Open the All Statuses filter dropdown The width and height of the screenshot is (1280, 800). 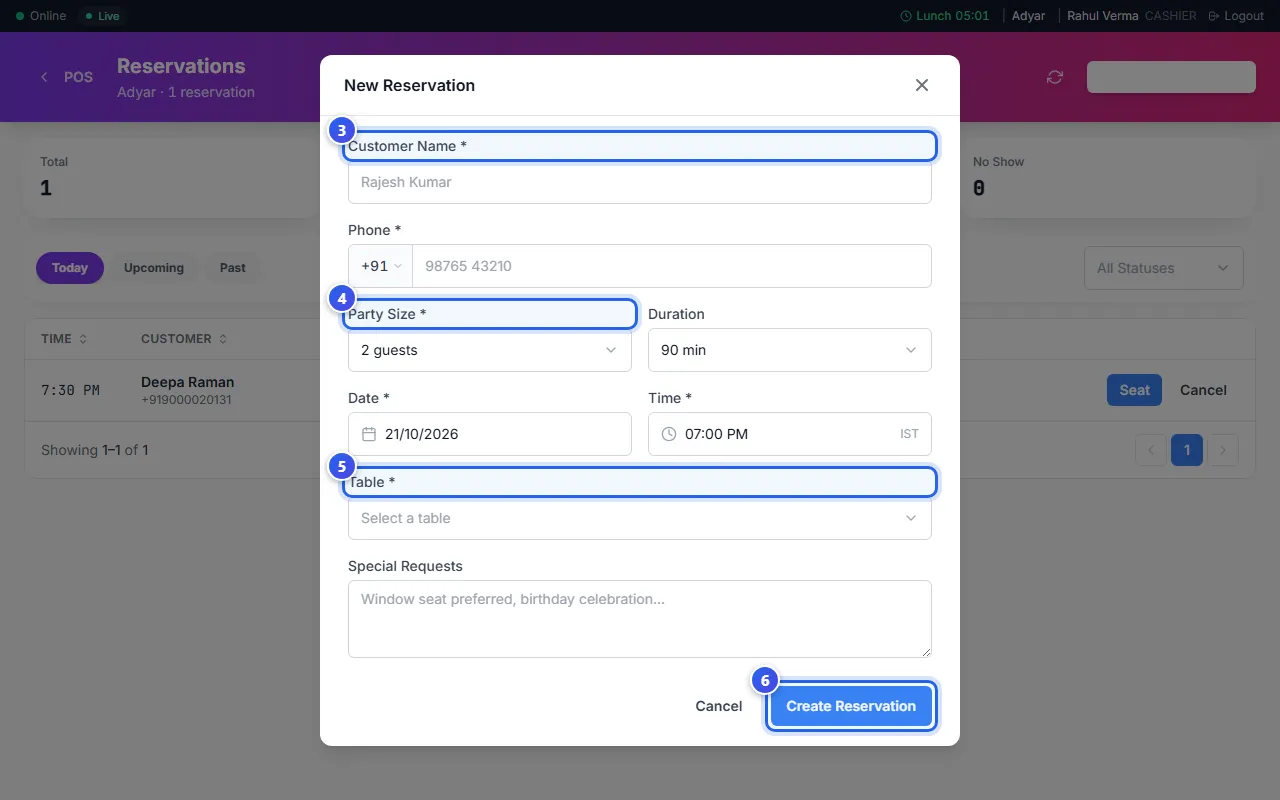tap(1164, 268)
